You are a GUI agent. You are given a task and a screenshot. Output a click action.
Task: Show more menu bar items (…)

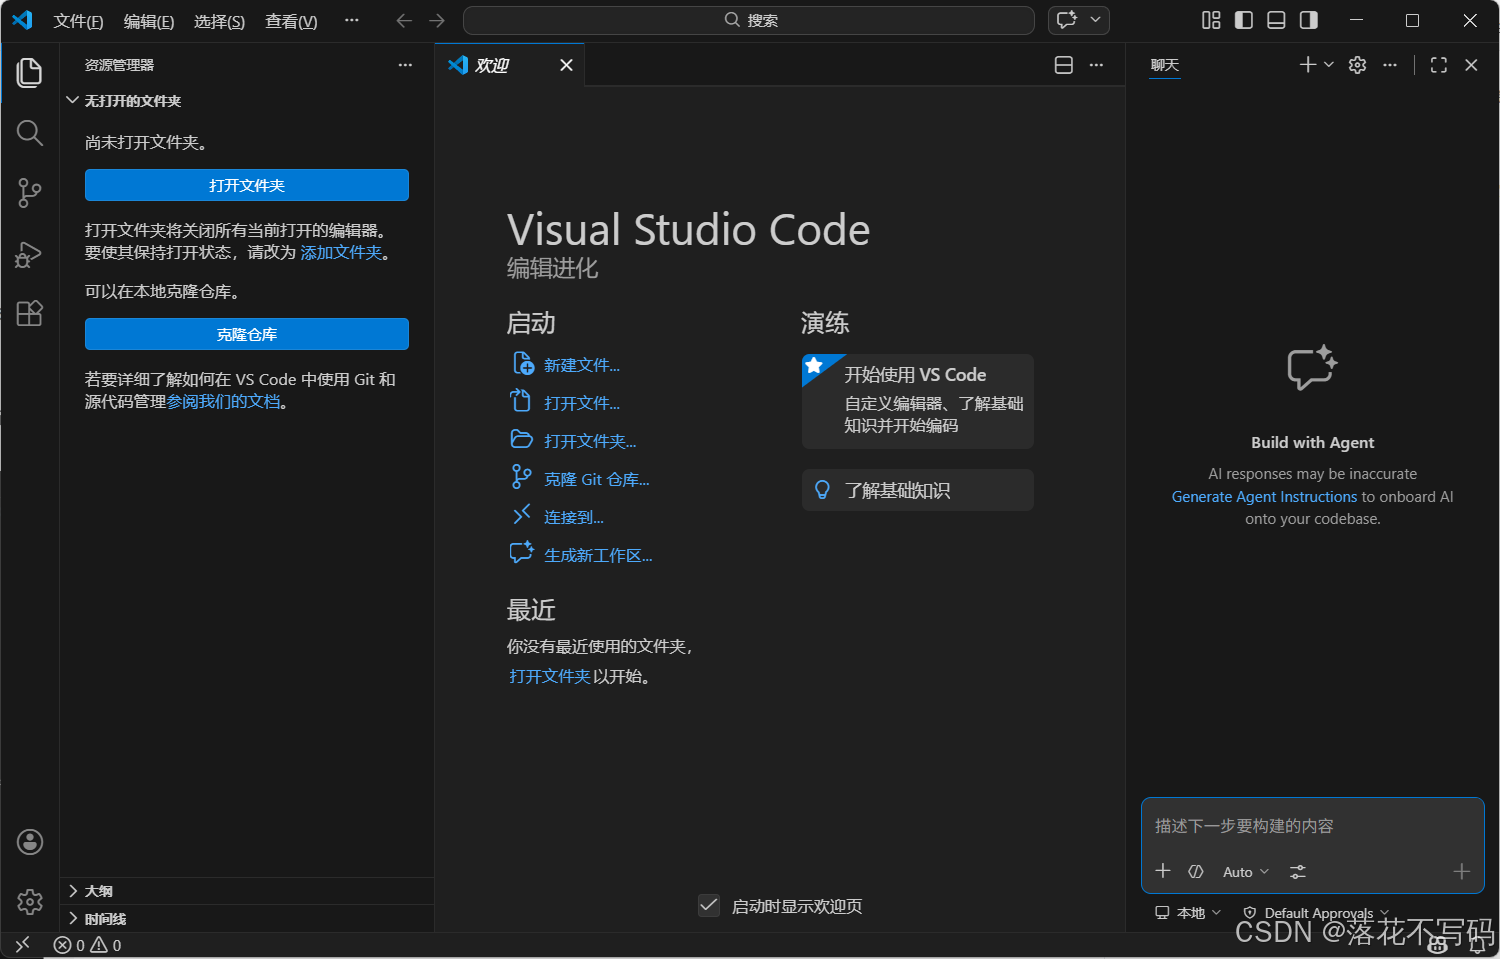(352, 20)
